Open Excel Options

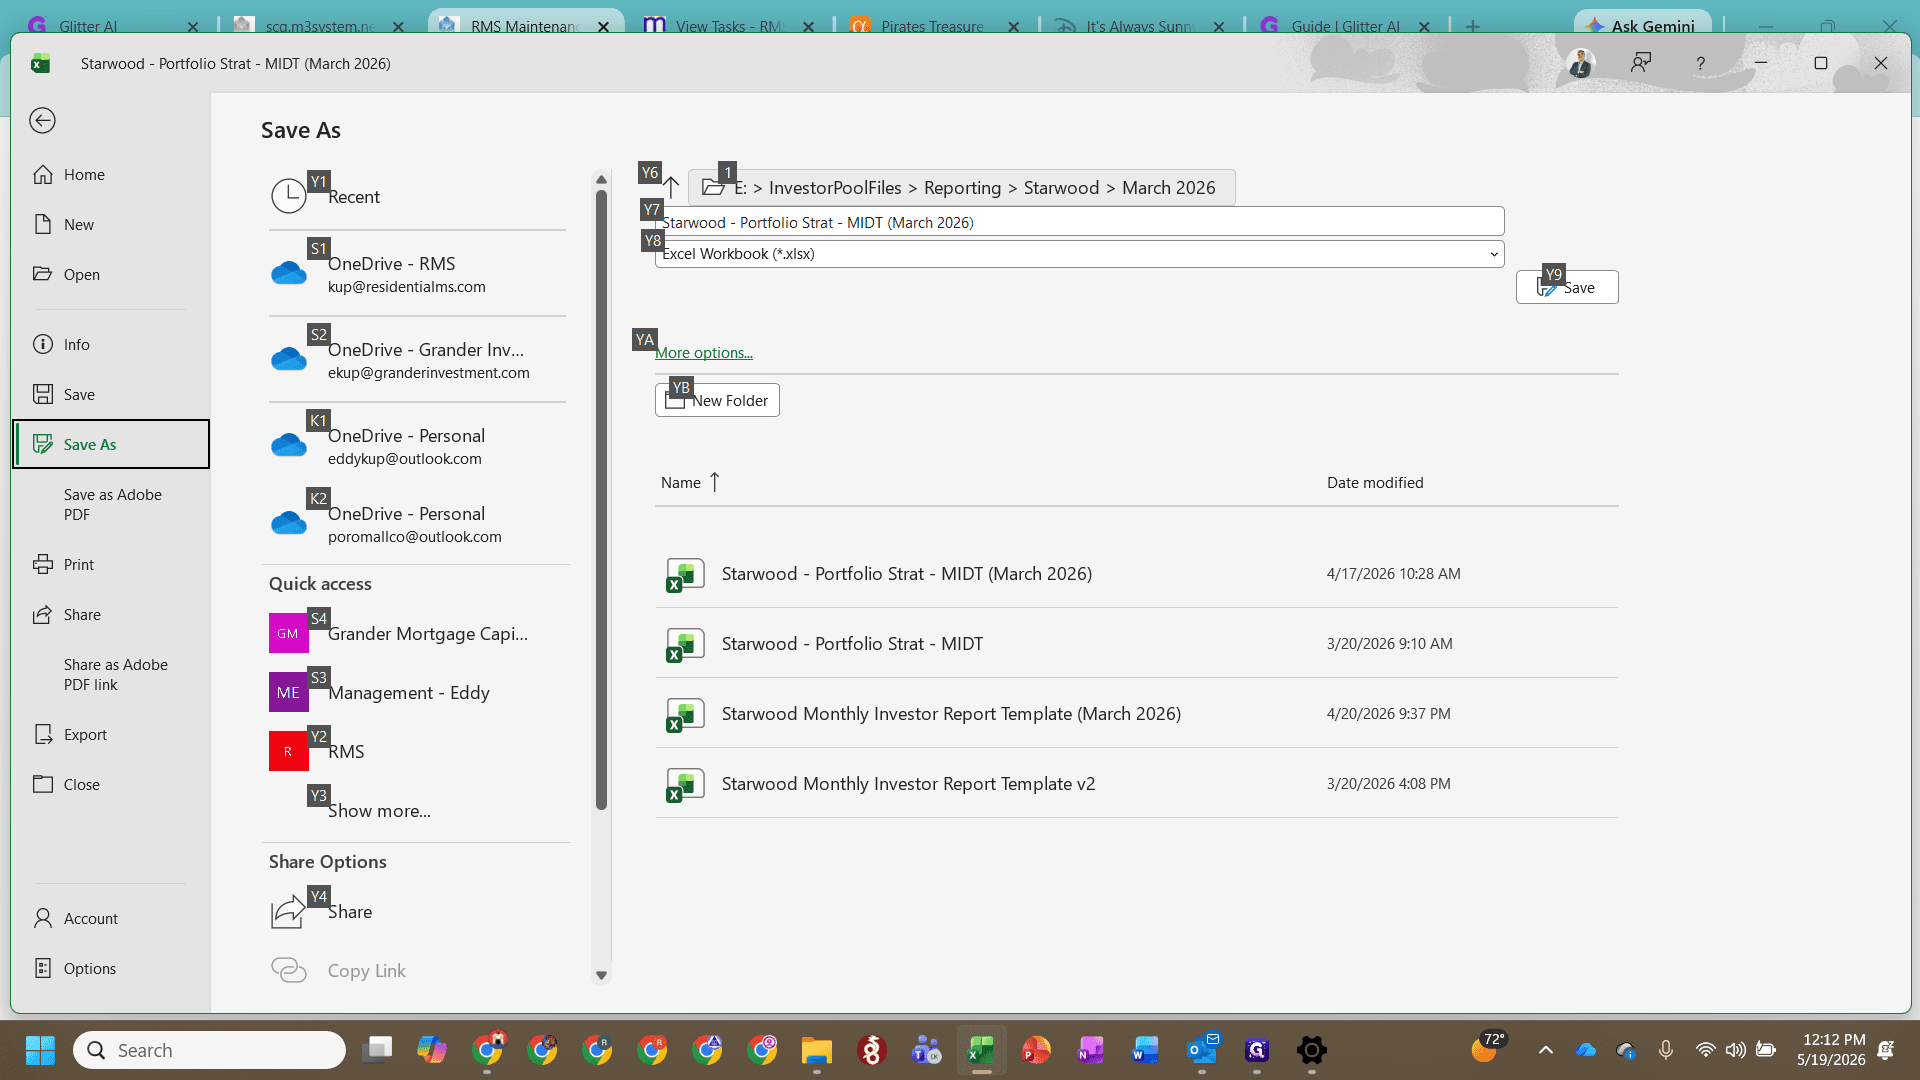coord(111,968)
